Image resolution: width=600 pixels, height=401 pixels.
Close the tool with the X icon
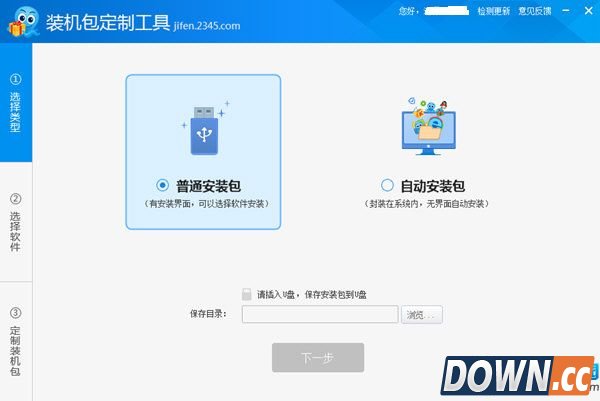587,11
